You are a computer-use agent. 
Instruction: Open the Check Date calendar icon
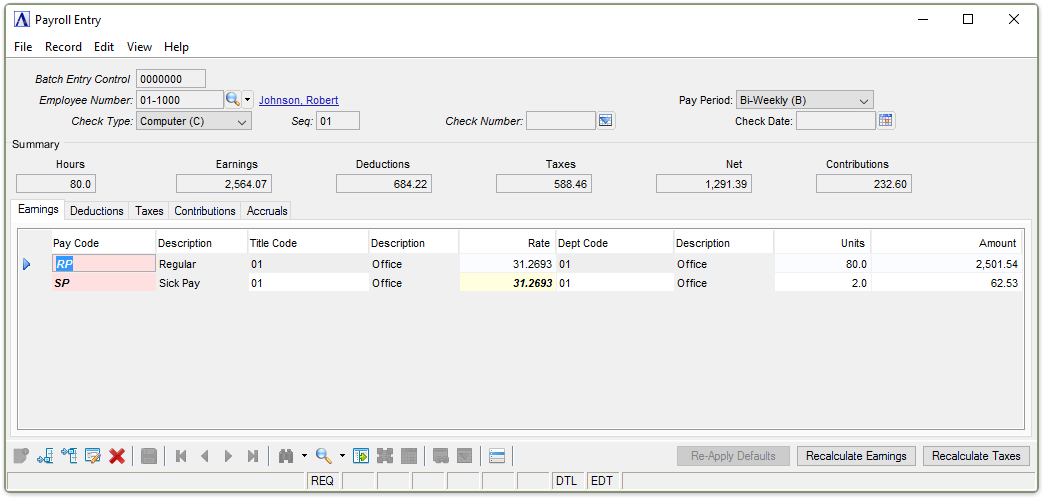click(x=885, y=121)
